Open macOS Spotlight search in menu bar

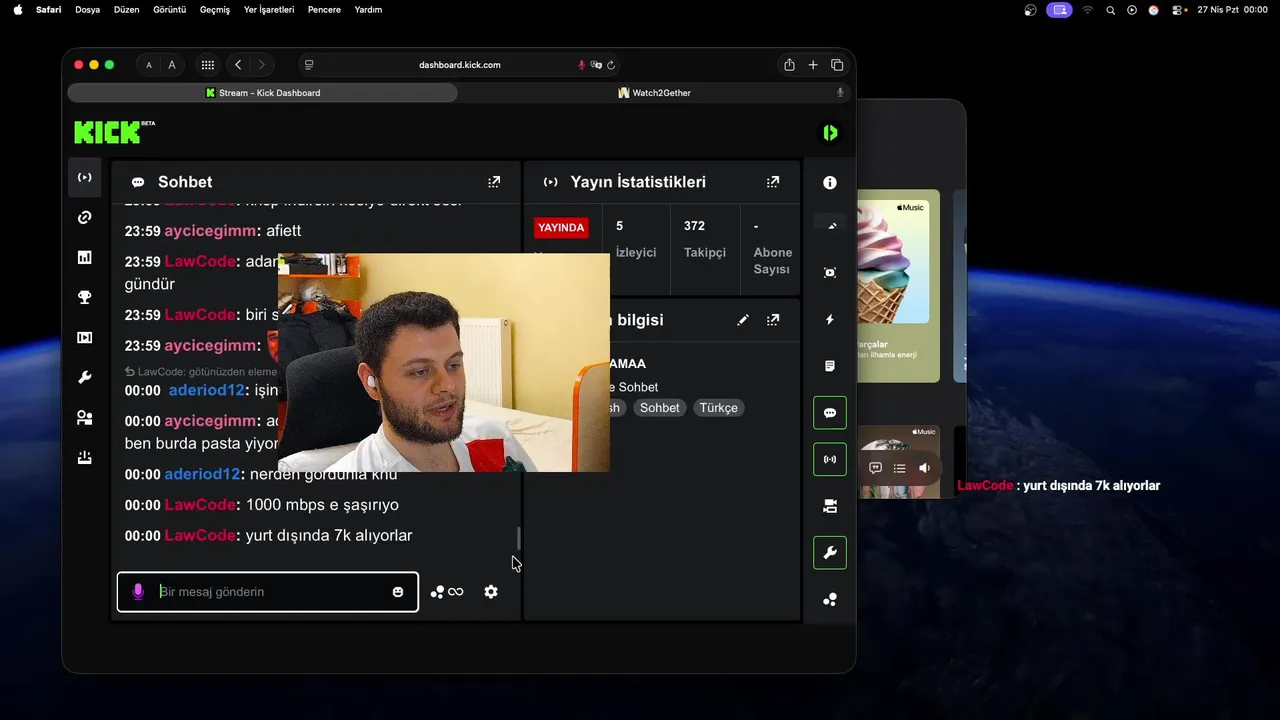point(1110,9)
